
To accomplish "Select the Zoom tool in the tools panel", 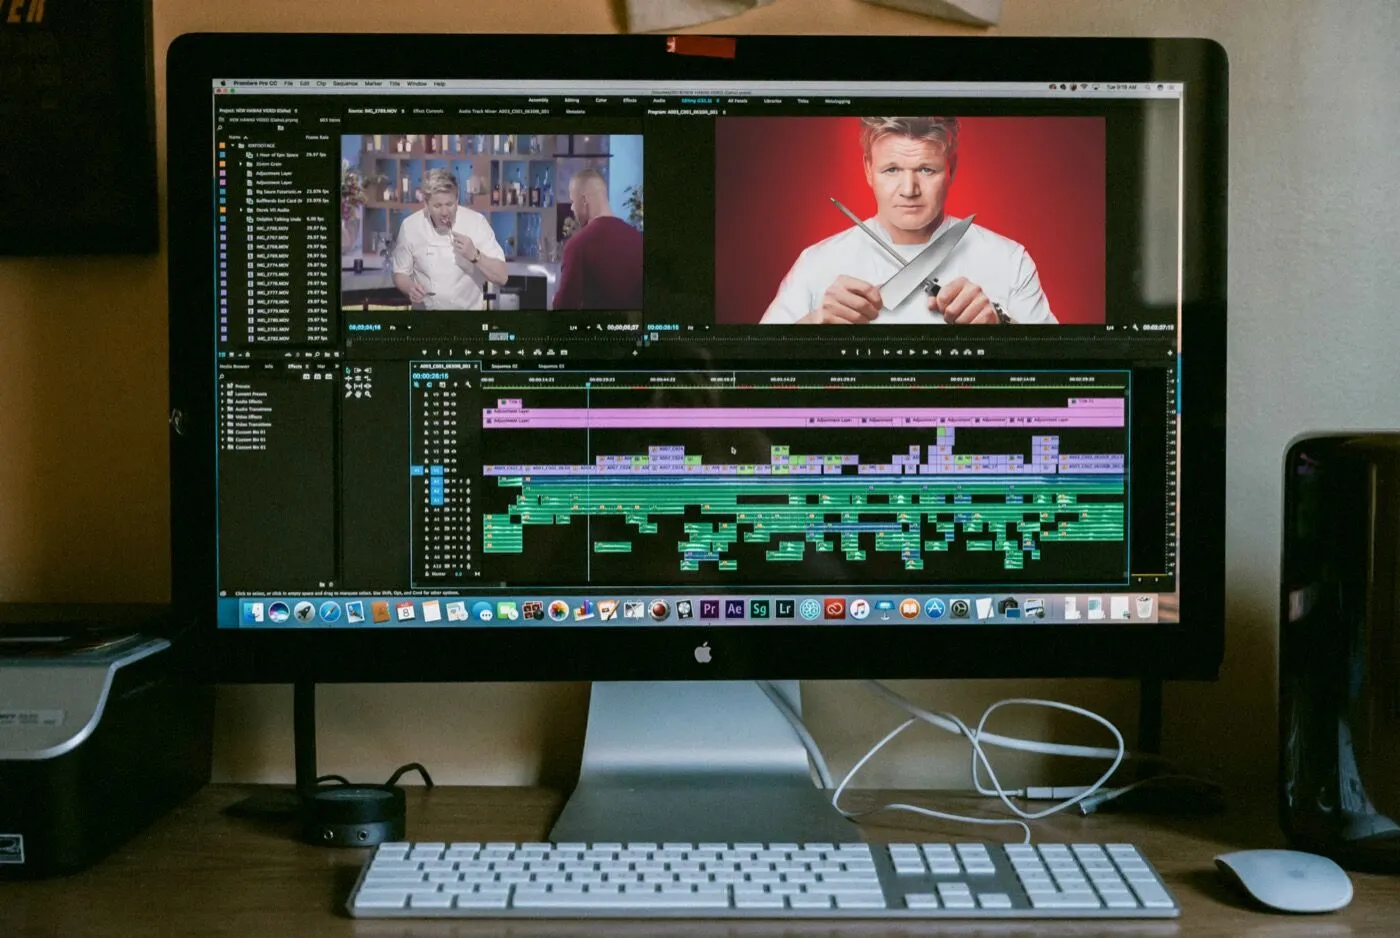I will coord(368,394).
